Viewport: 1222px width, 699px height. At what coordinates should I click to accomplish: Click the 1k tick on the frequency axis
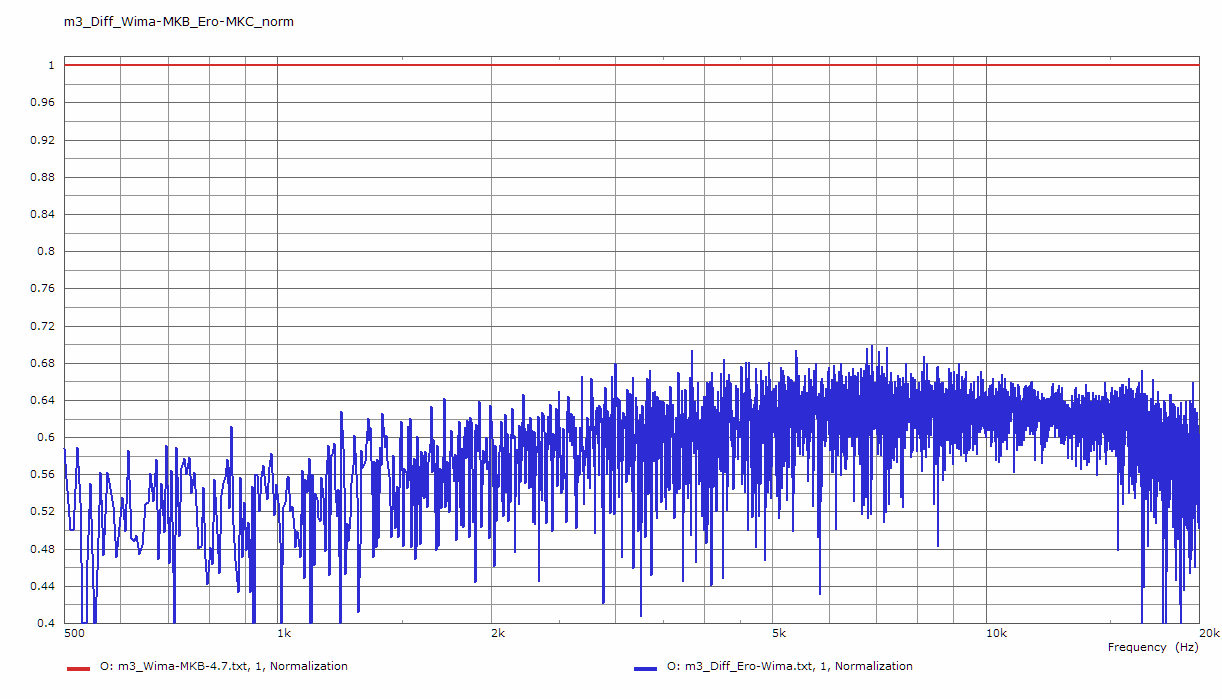click(284, 633)
